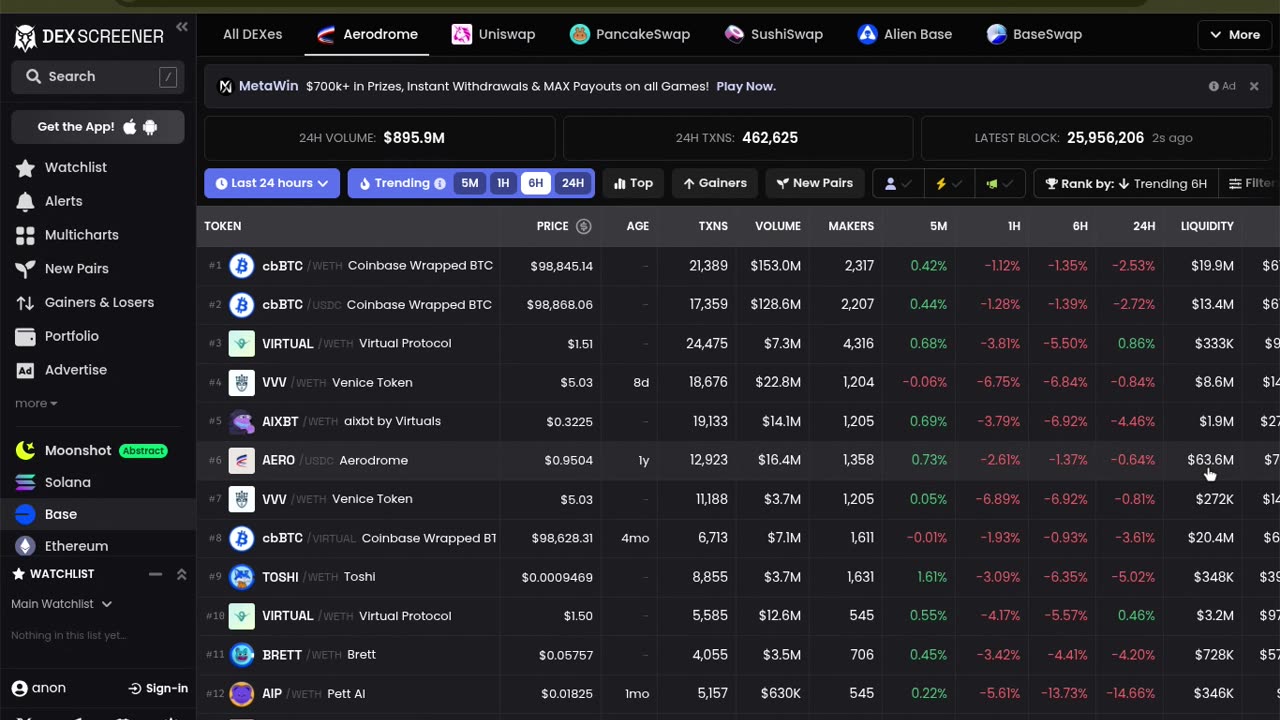Image resolution: width=1280 pixels, height=720 pixels.
Task: Click the anon user profile
Action: pyautogui.click(x=39, y=688)
